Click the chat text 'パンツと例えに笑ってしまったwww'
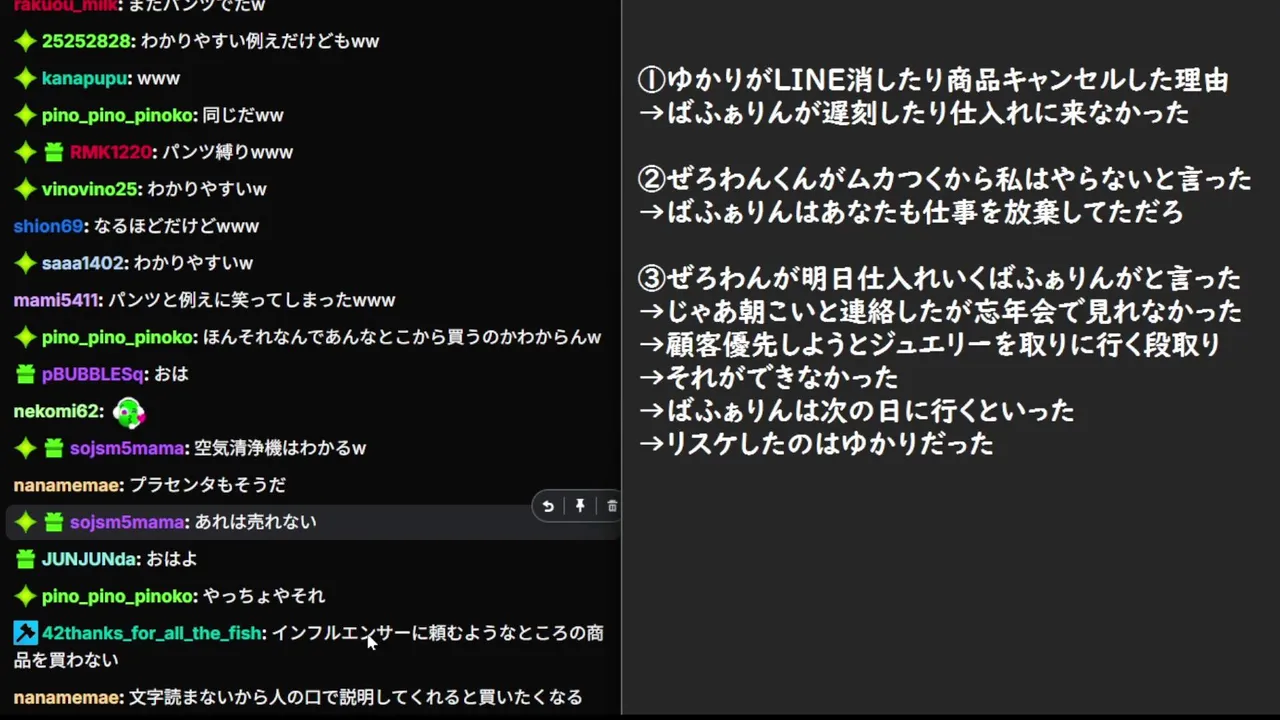 click(x=252, y=300)
